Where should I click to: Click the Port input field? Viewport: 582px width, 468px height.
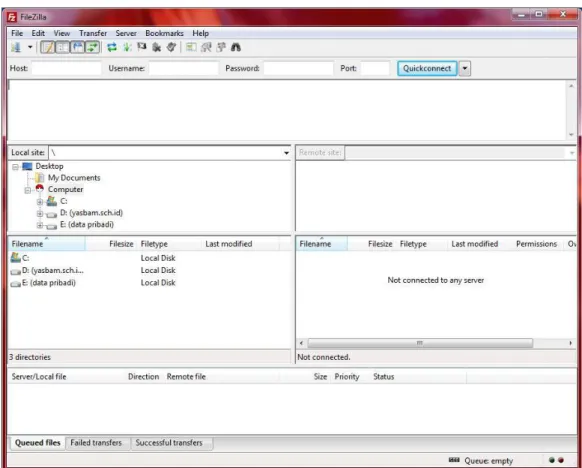coord(375,68)
